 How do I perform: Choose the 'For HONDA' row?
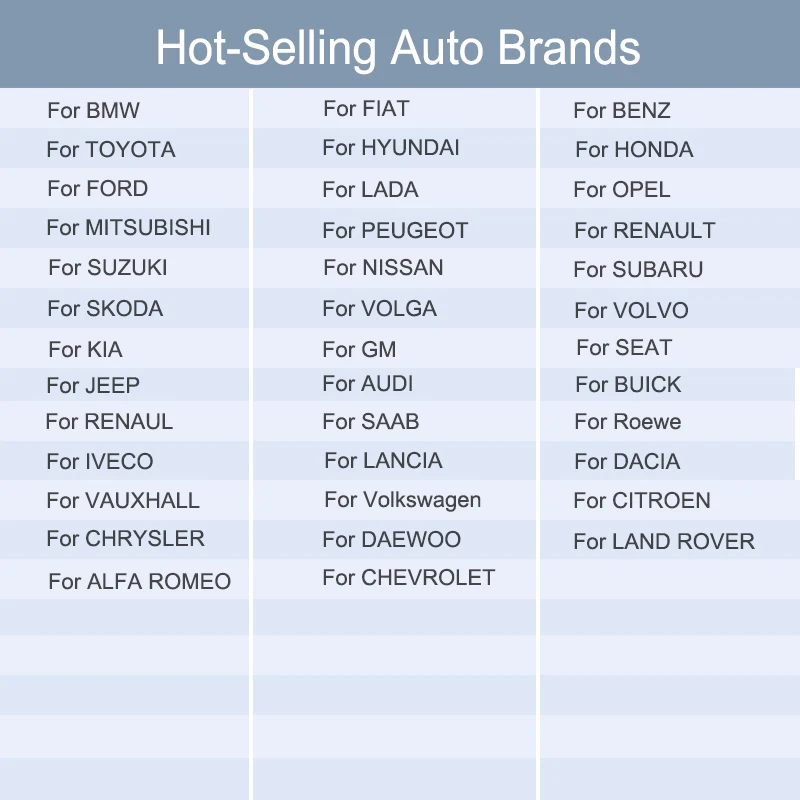pyautogui.click(x=634, y=150)
